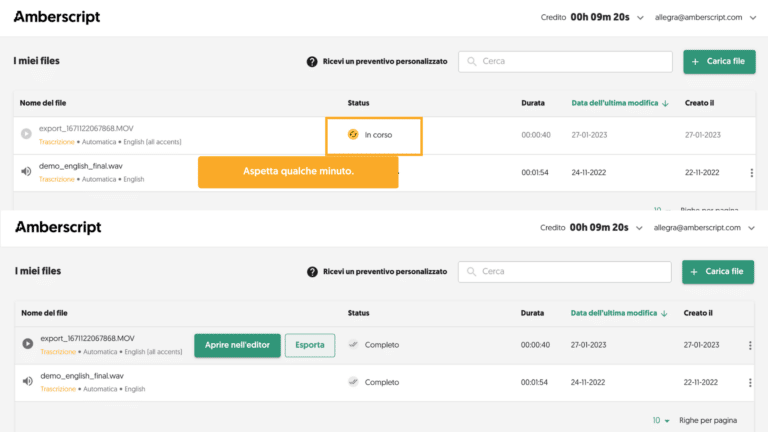Click the Amberscript logo
Viewport: 768px width, 432px height.
(57, 227)
